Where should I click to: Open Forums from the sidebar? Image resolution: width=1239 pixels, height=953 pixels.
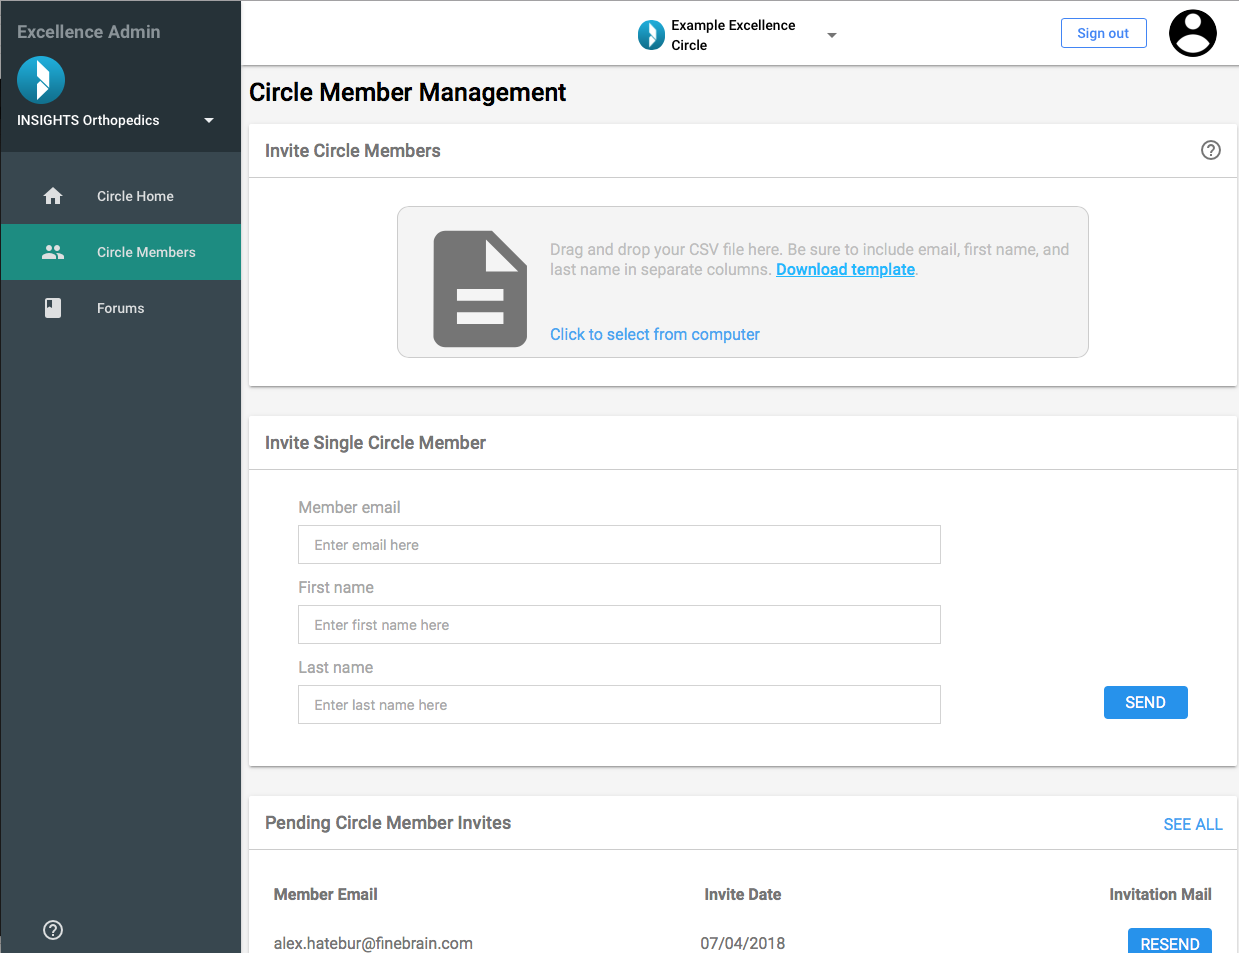pyautogui.click(x=121, y=308)
